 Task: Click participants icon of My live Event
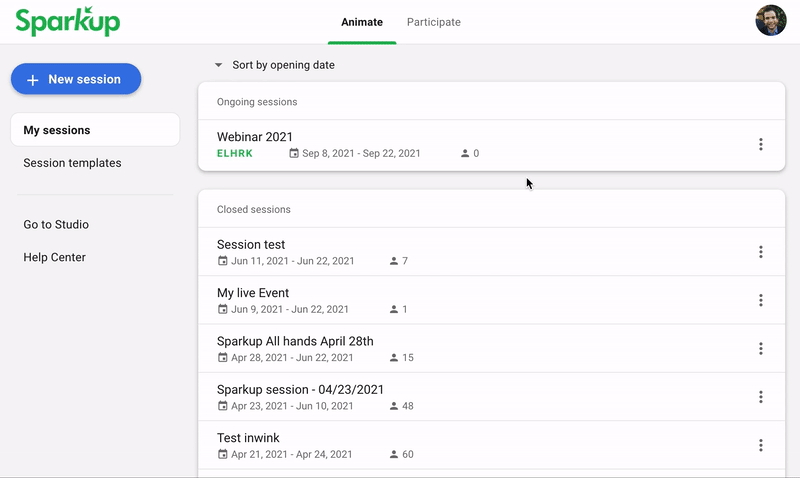(393, 309)
